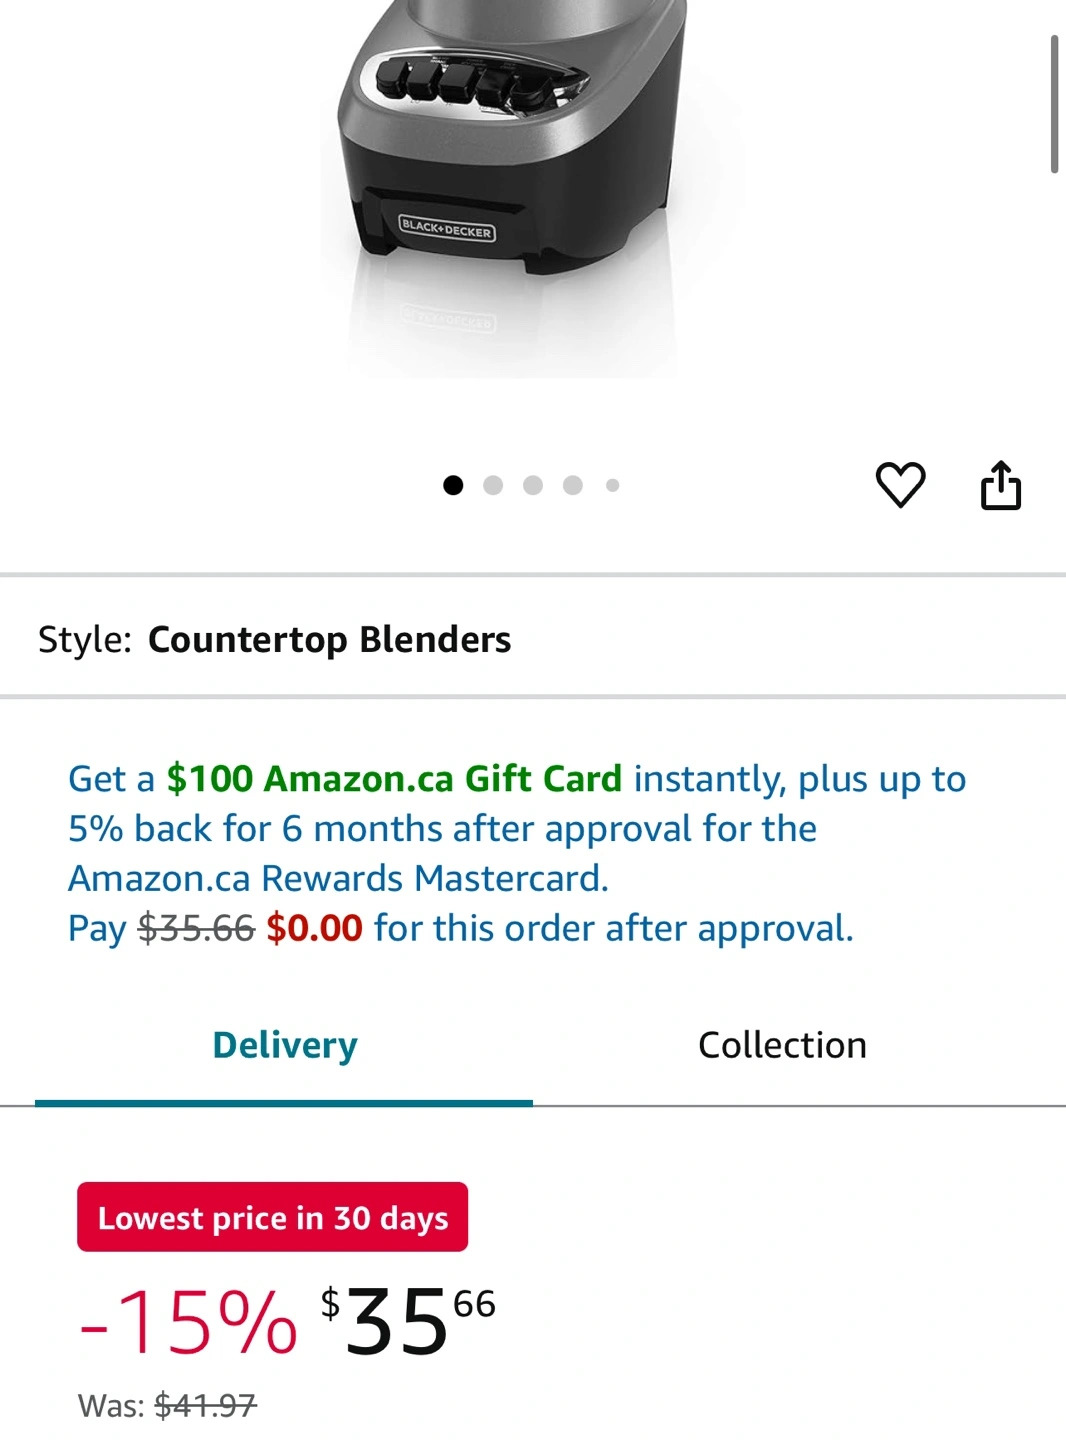Tap the Lowest price in 30 days badge
This screenshot has height=1440, width=1066.
click(x=272, y=1218)
